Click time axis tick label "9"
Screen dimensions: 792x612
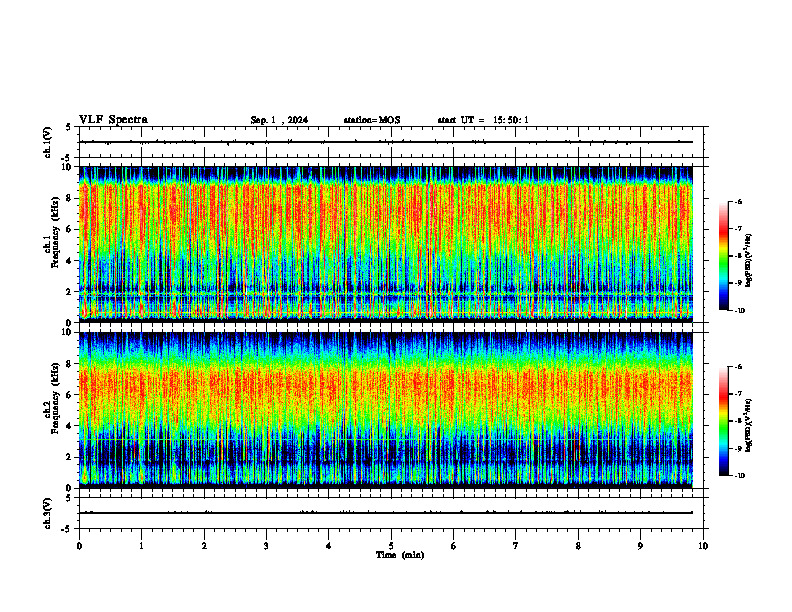(640, 546)
